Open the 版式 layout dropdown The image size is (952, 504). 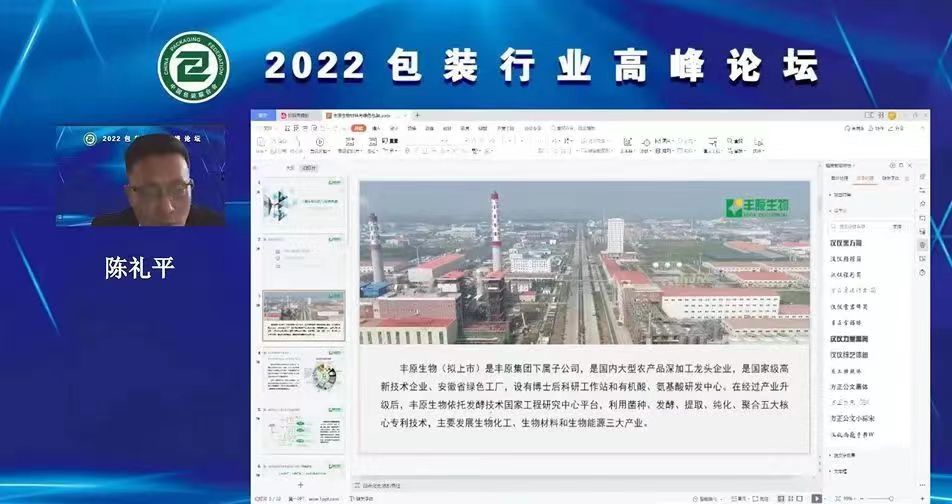tap(372, 151)
